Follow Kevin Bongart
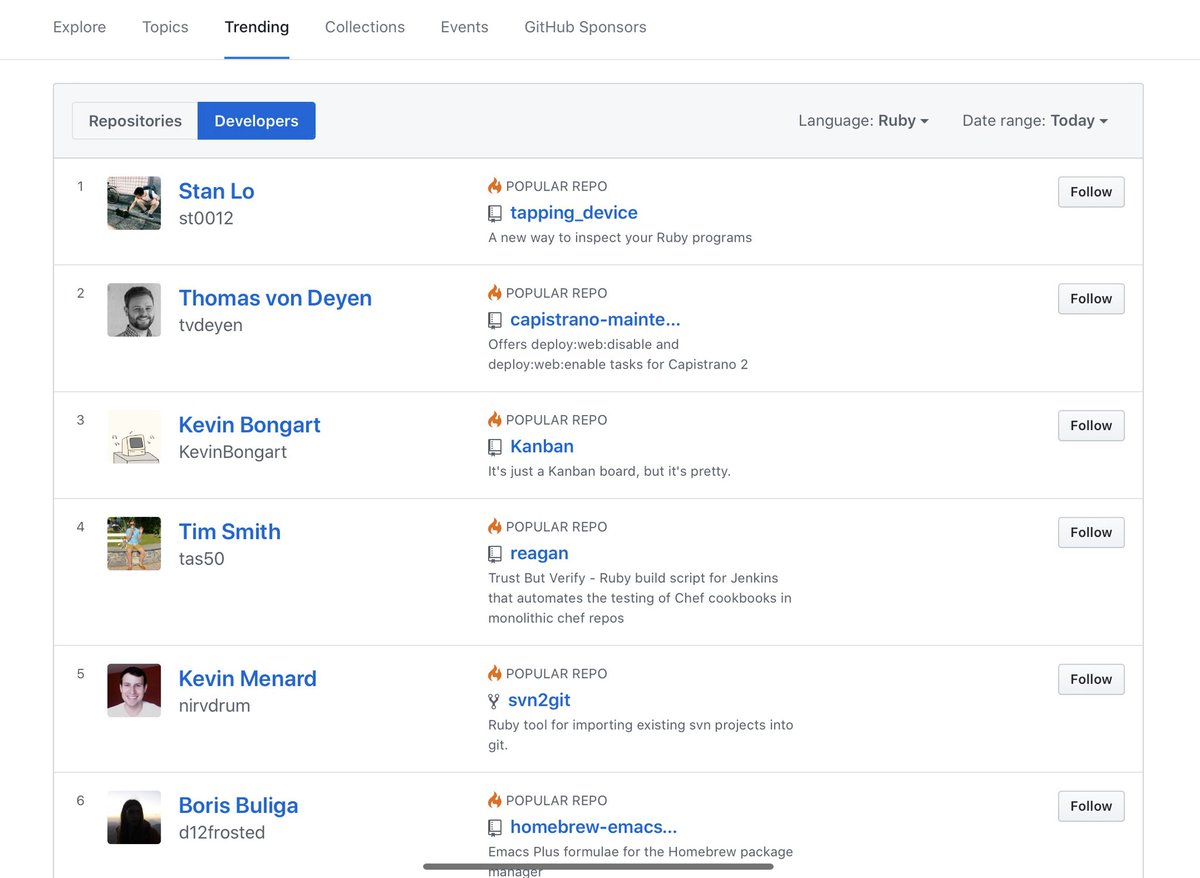Image resolution: width=1200 pixels, height=878 pixels. 1091,426
